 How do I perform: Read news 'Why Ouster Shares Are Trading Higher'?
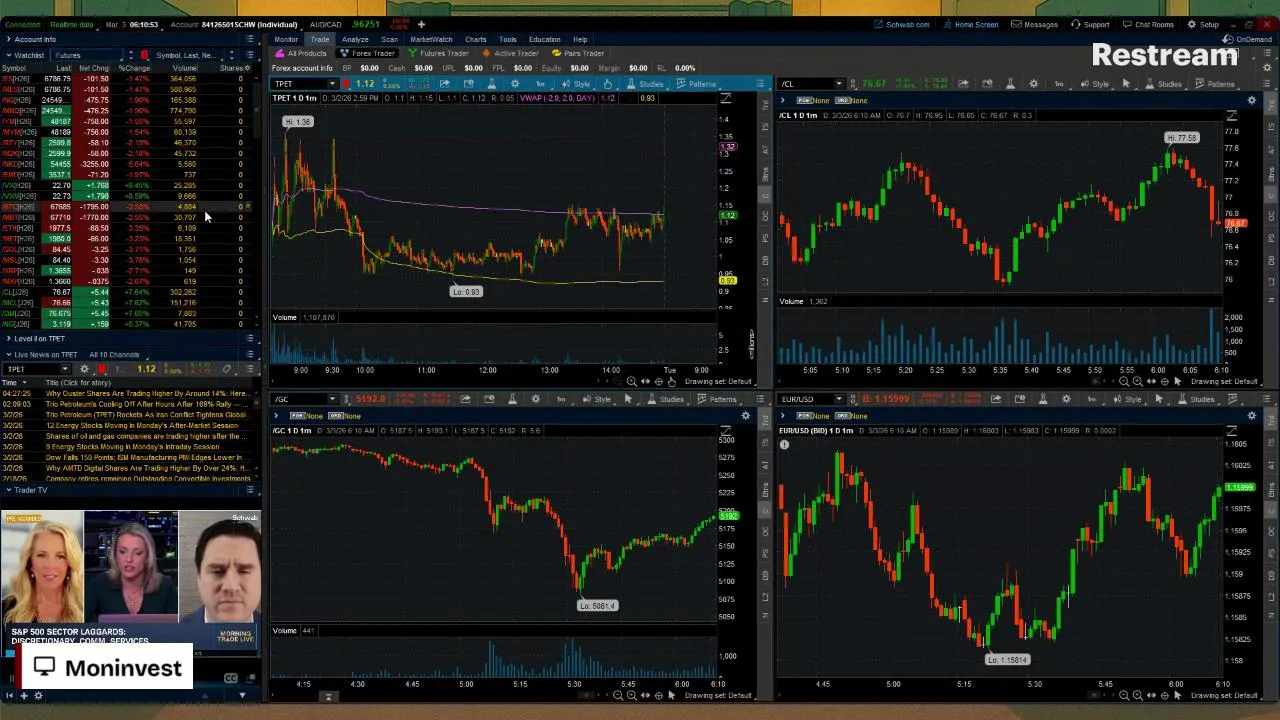148,394
